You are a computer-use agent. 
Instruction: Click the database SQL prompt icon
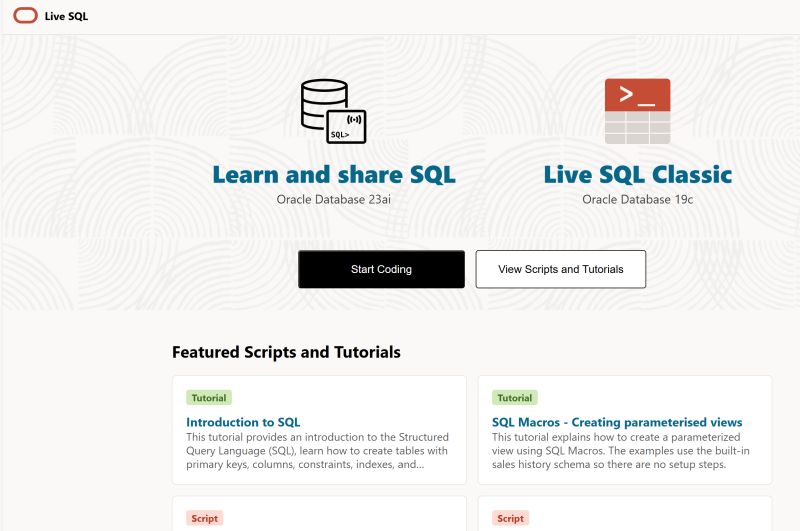333,111
